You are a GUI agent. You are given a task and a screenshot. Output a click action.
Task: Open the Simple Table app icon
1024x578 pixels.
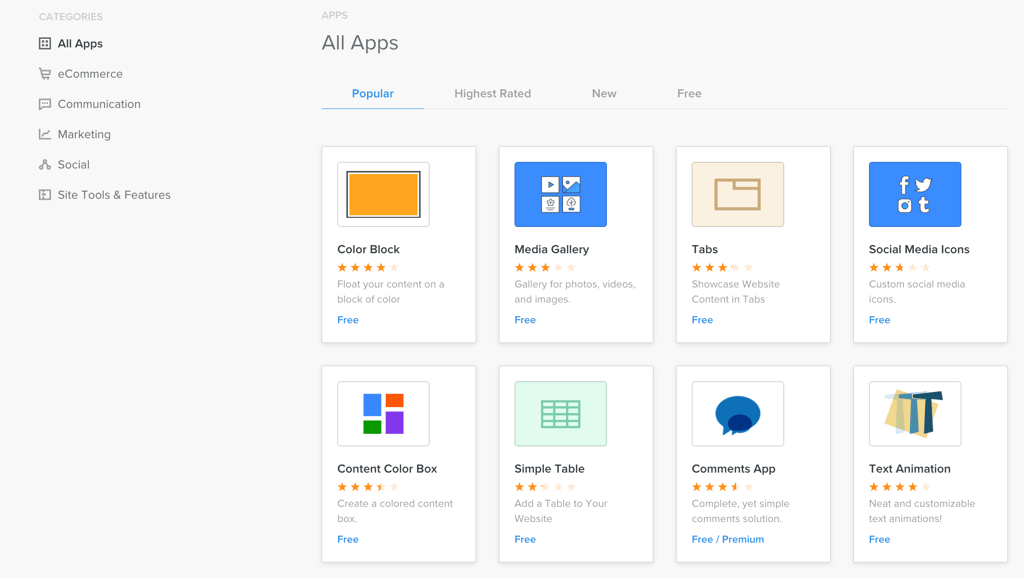pos(560,414)
